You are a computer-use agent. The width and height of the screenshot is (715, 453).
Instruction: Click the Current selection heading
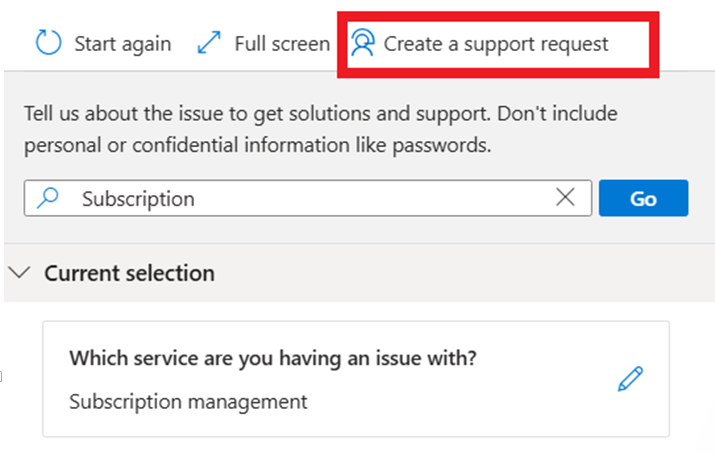pyautogui.click(x=129, y=272)
